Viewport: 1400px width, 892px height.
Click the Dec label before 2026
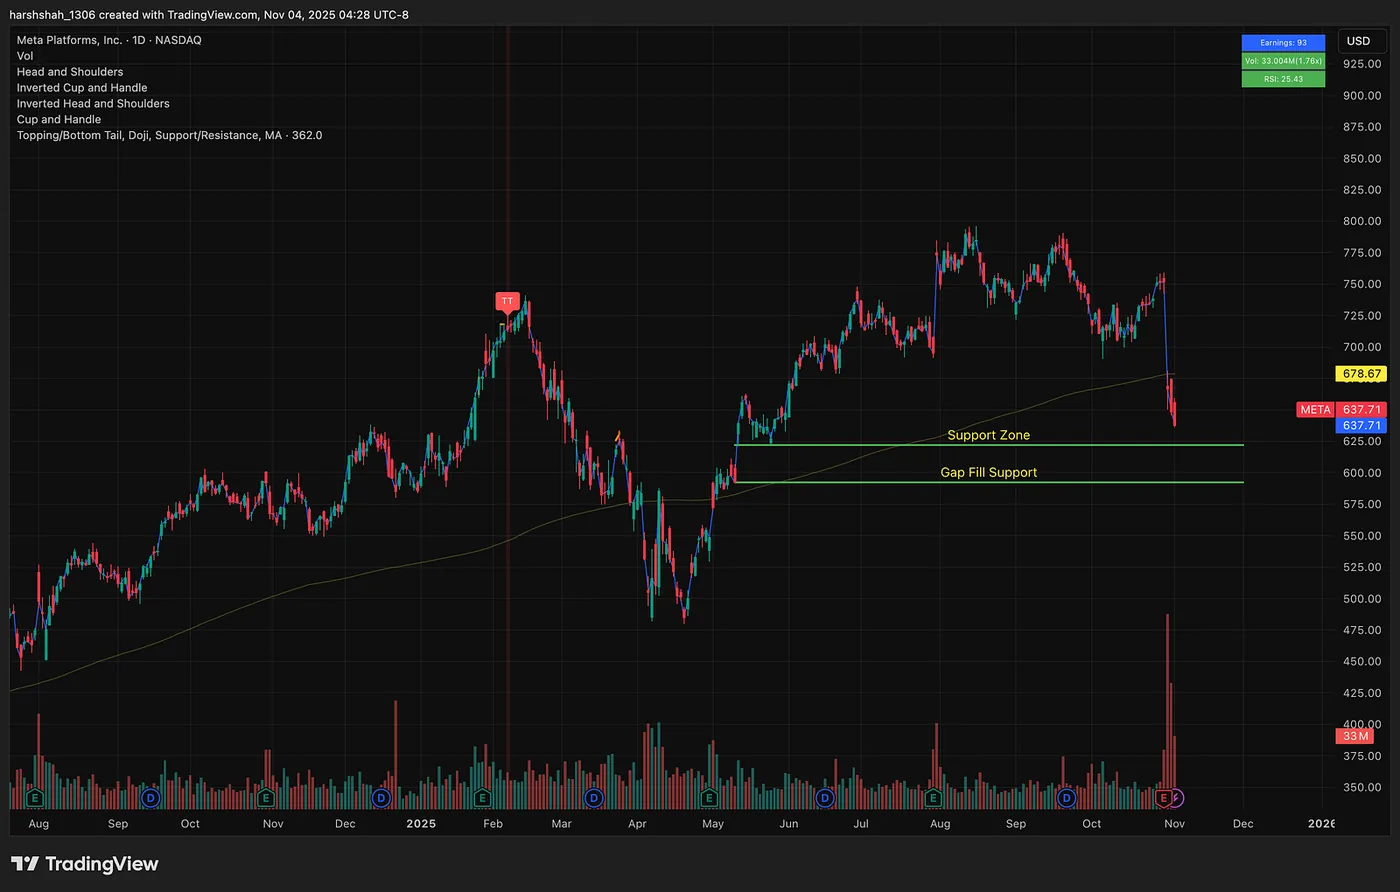click(1243, 824)
